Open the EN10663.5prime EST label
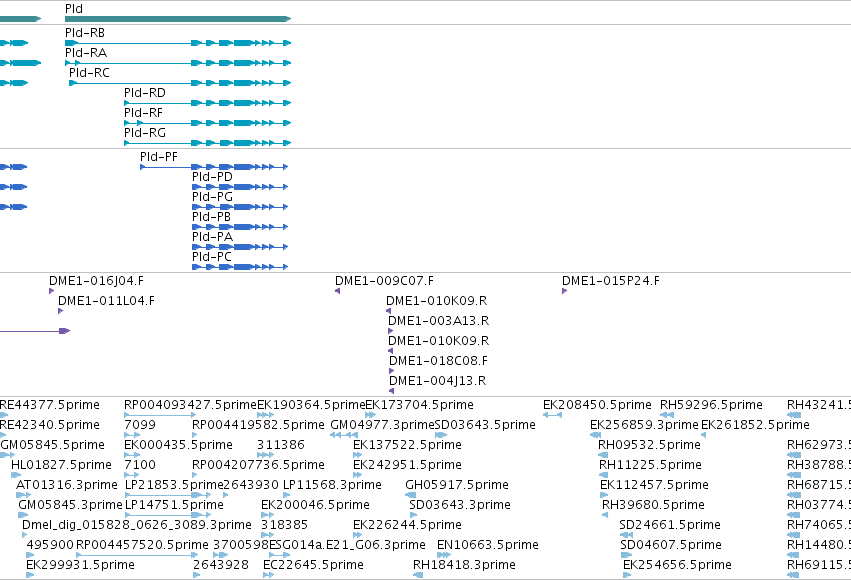 tap(488, 545)
